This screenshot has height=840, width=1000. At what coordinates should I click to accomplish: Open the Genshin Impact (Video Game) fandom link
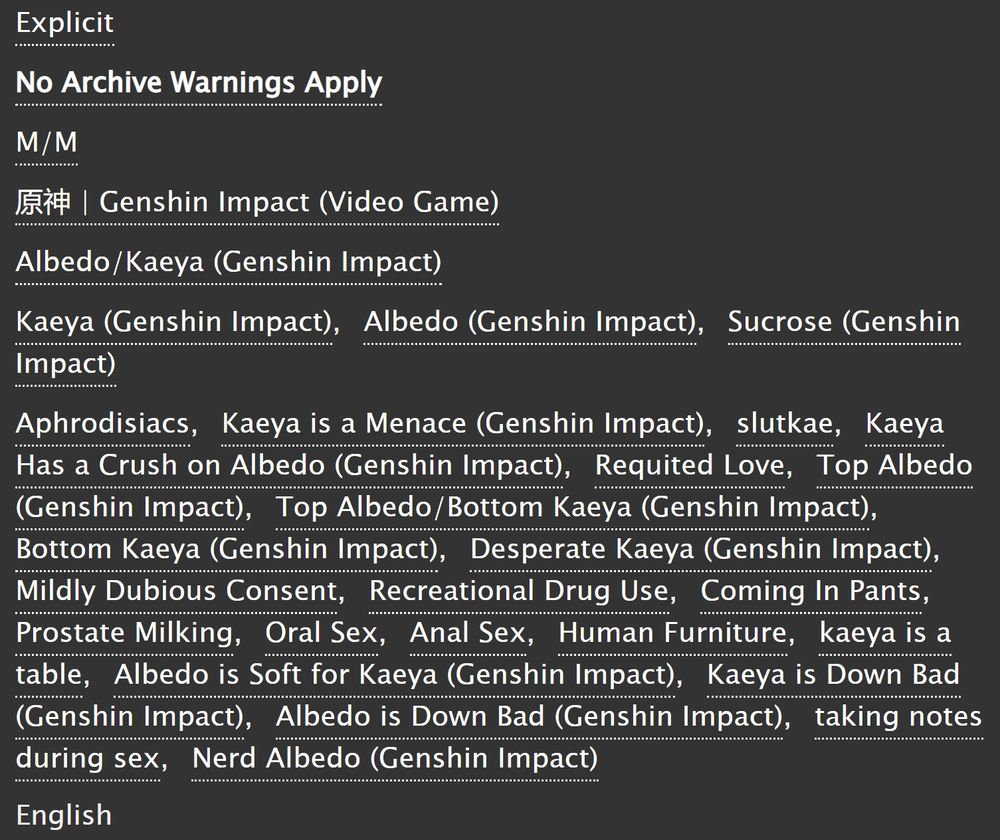257,202
